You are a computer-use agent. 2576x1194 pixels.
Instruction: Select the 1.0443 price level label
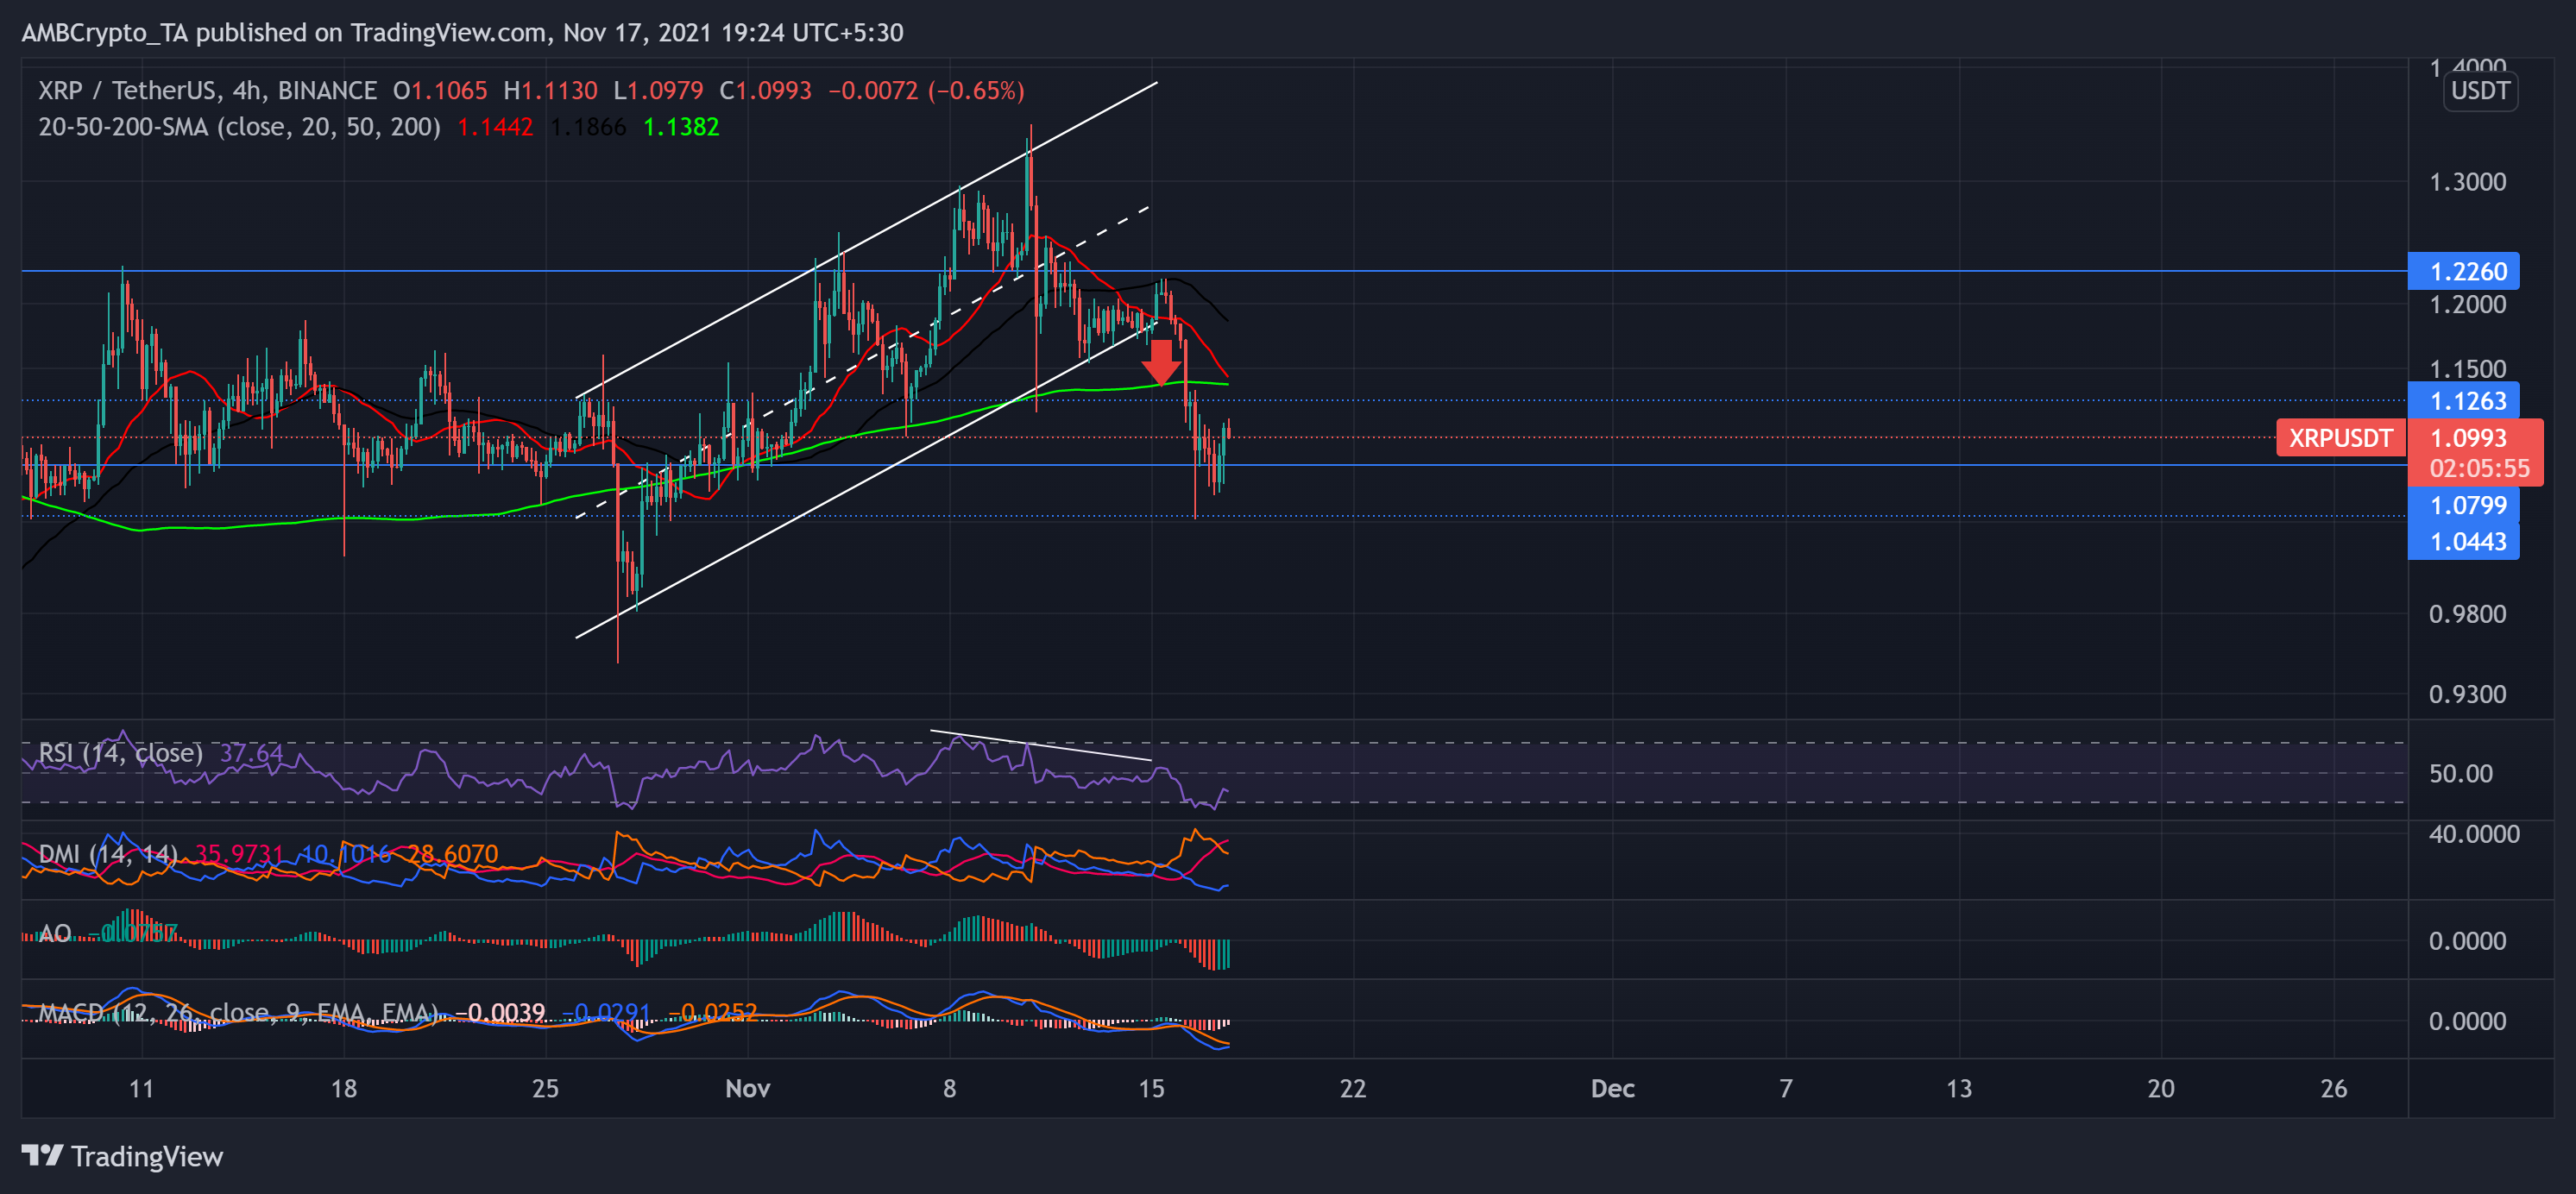click(x=2463, y=541)
